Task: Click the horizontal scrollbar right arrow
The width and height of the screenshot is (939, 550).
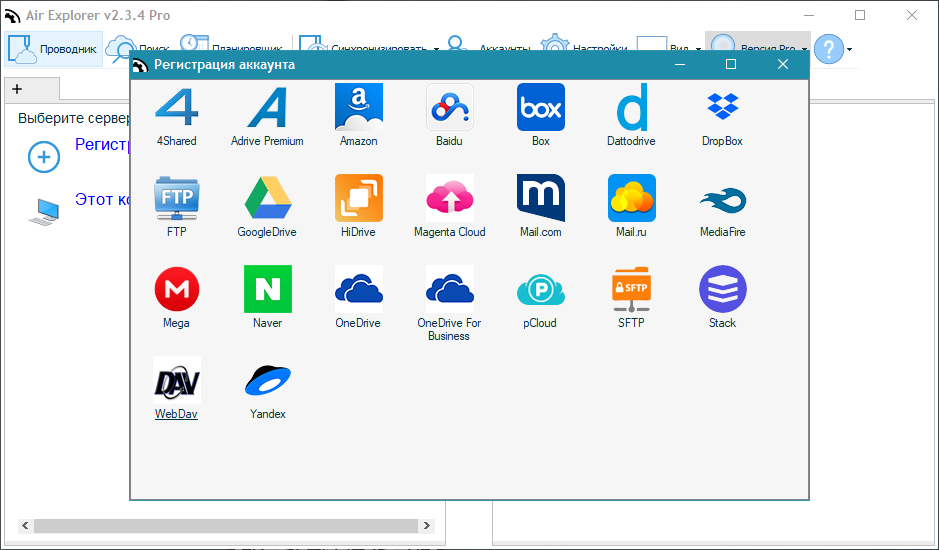Action: point(426,525)
